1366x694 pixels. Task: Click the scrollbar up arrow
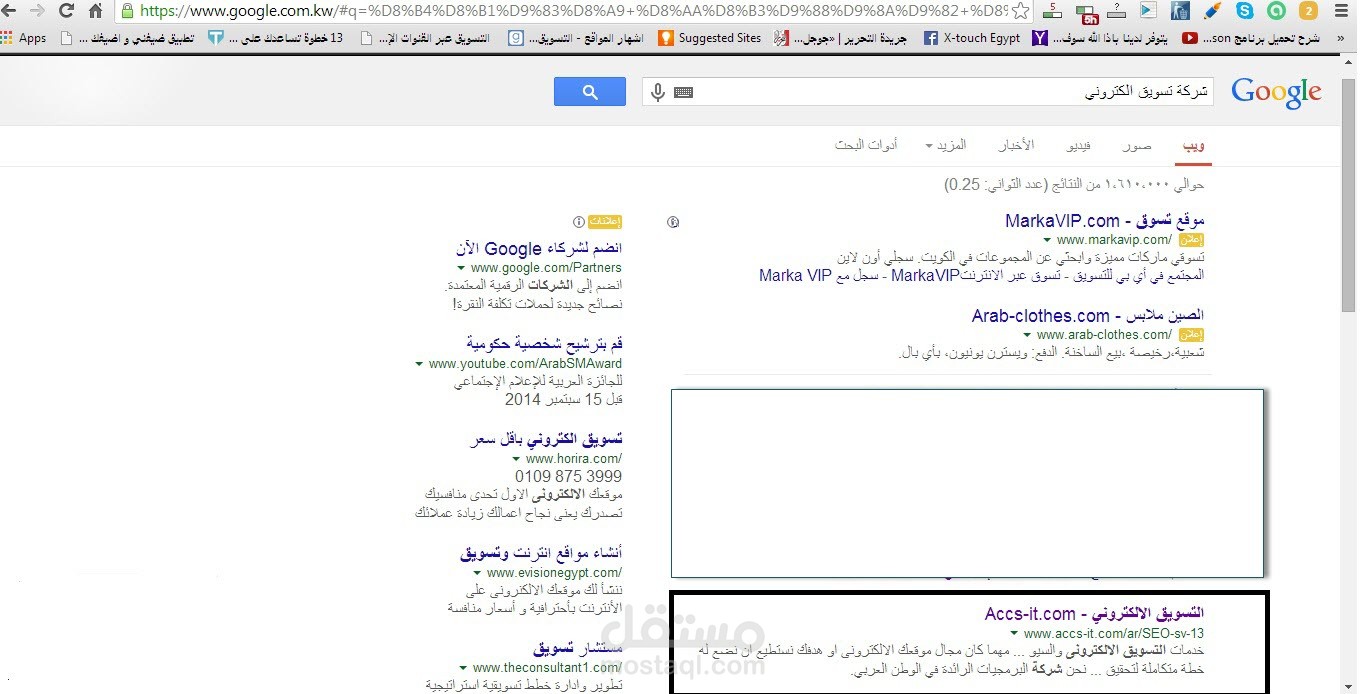[1347, 64]
